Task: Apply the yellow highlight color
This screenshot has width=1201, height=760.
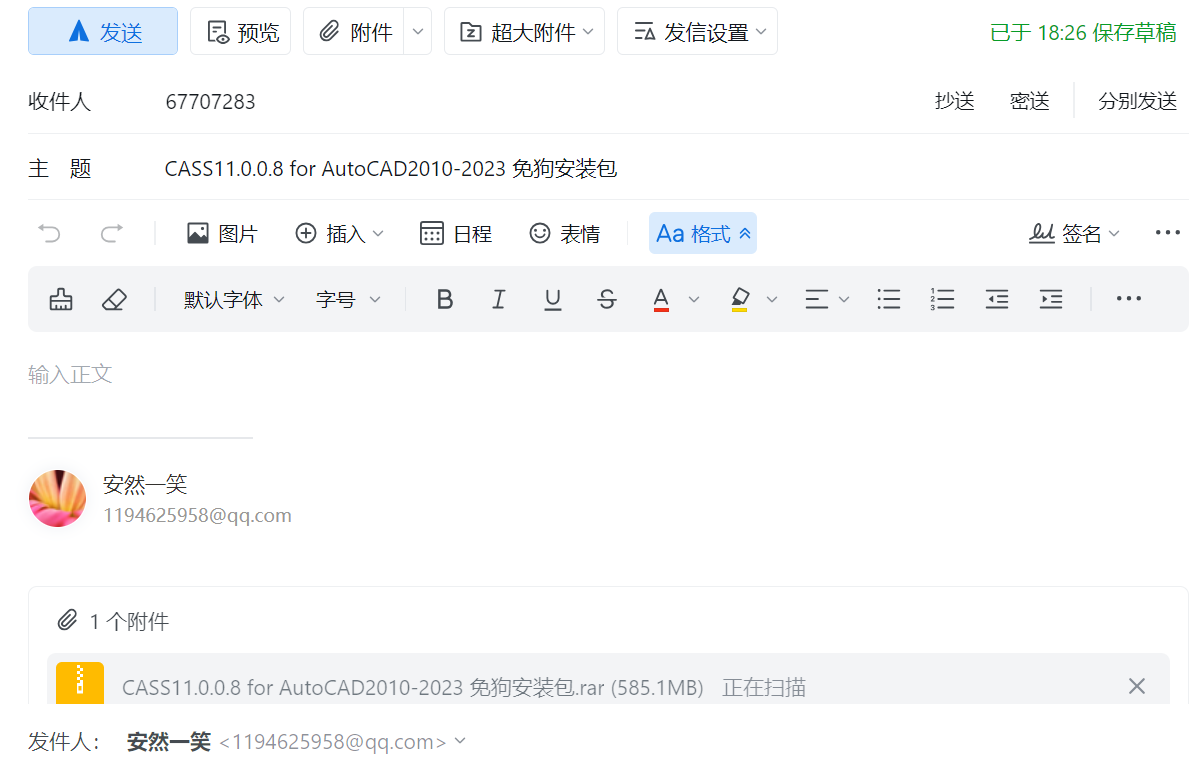Action: click(x=739, y=299)
